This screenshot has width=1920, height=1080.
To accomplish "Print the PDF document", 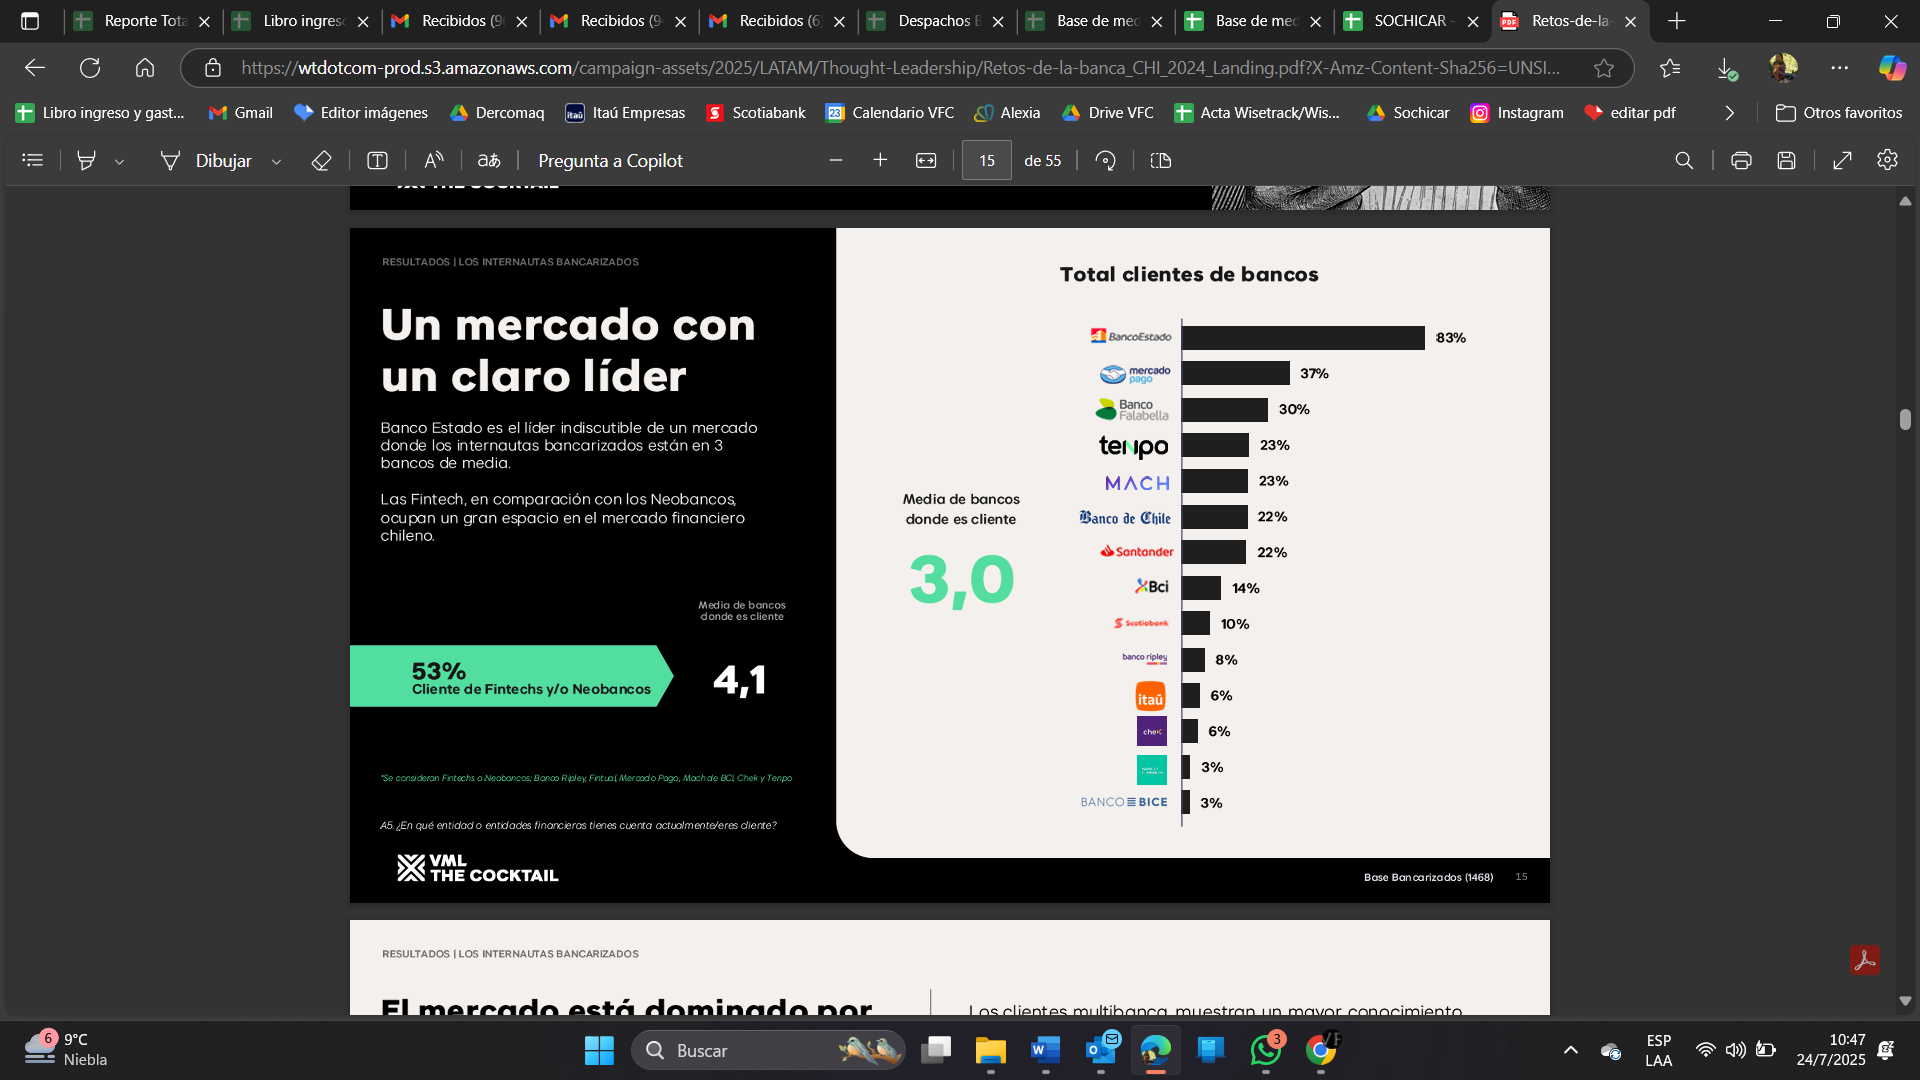I will point(1741,160).
